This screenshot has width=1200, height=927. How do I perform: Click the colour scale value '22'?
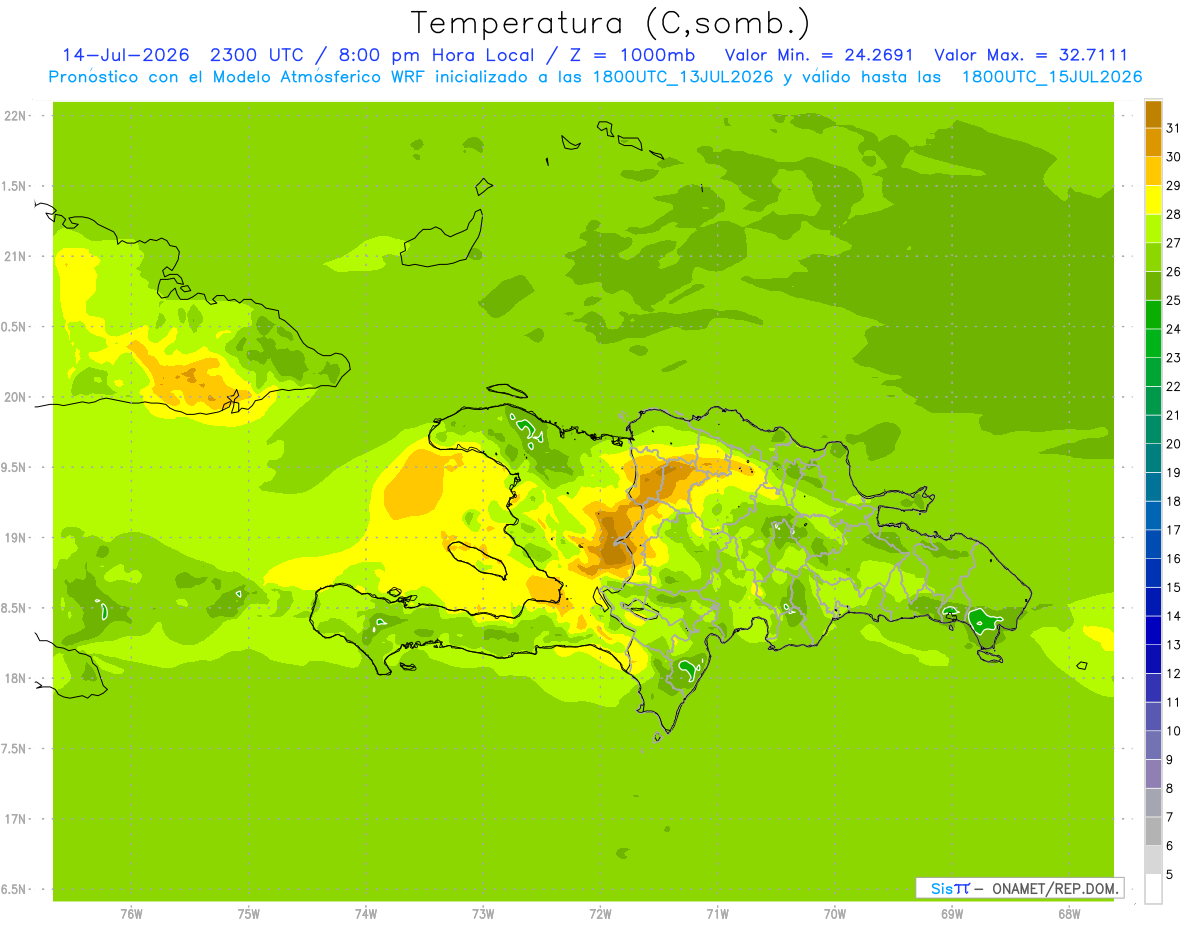[1174, 386]
